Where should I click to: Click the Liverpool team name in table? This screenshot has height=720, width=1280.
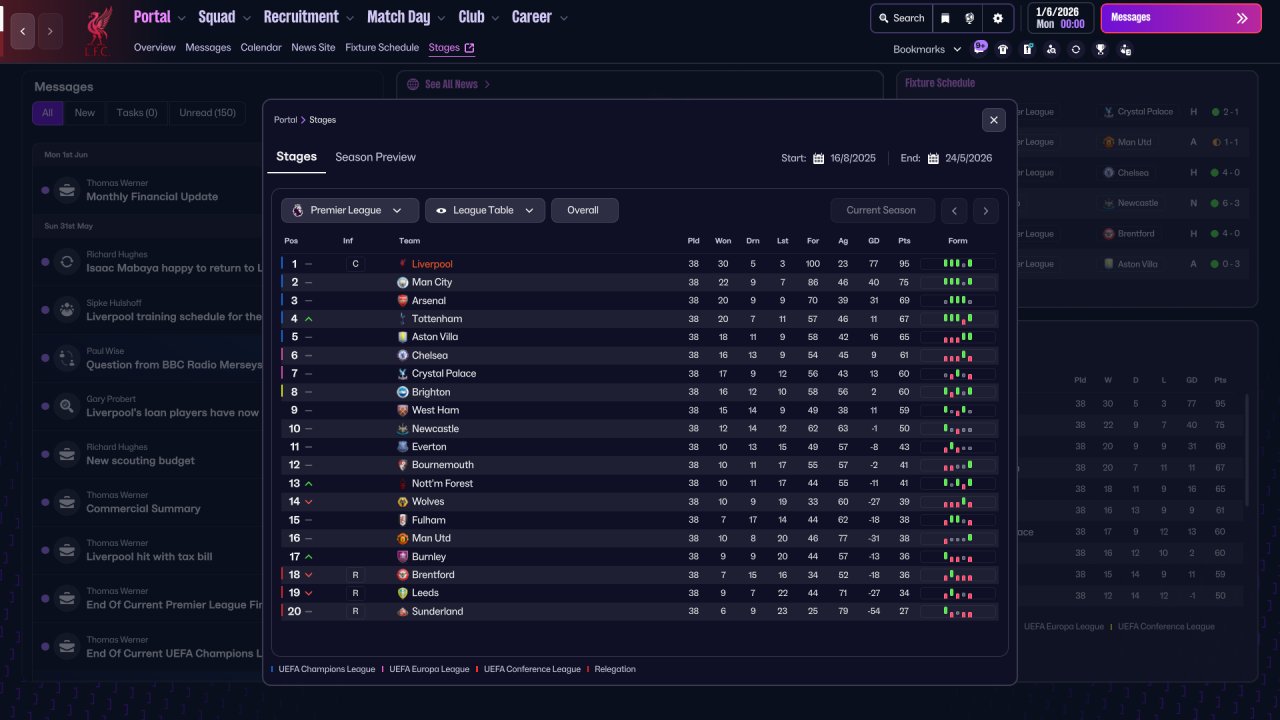(x=432, y=264)
